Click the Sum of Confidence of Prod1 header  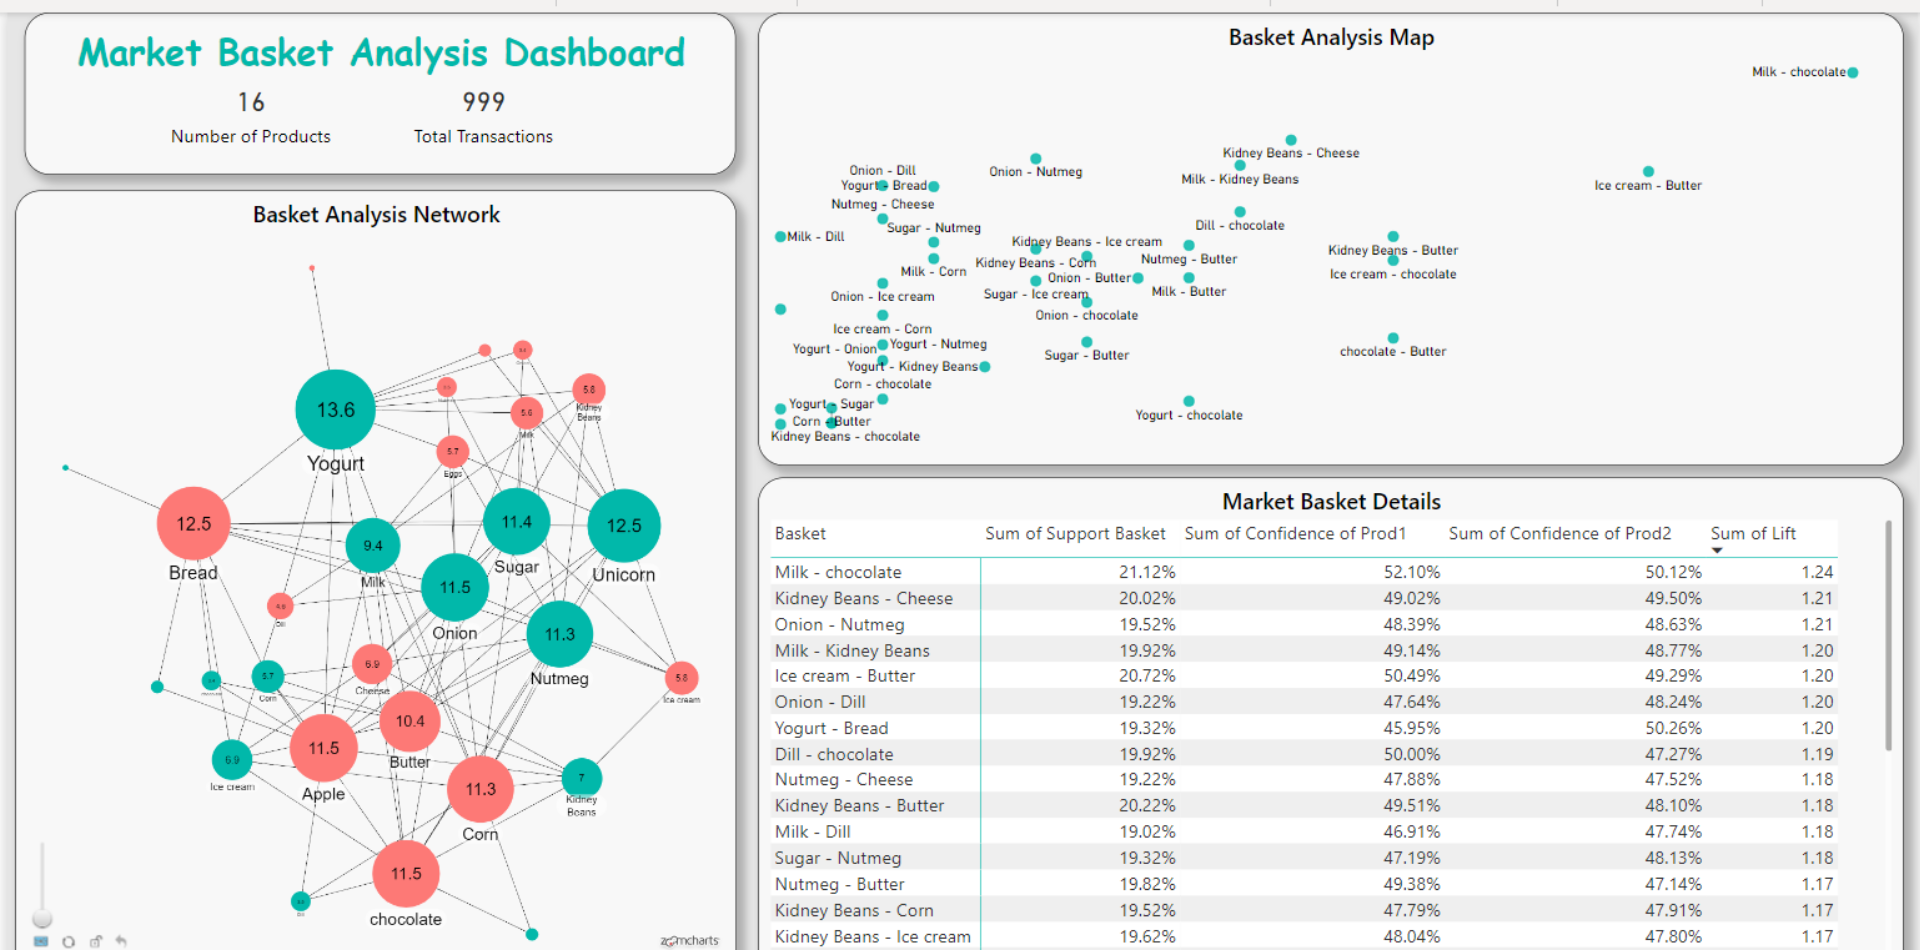coord(1294,534)
